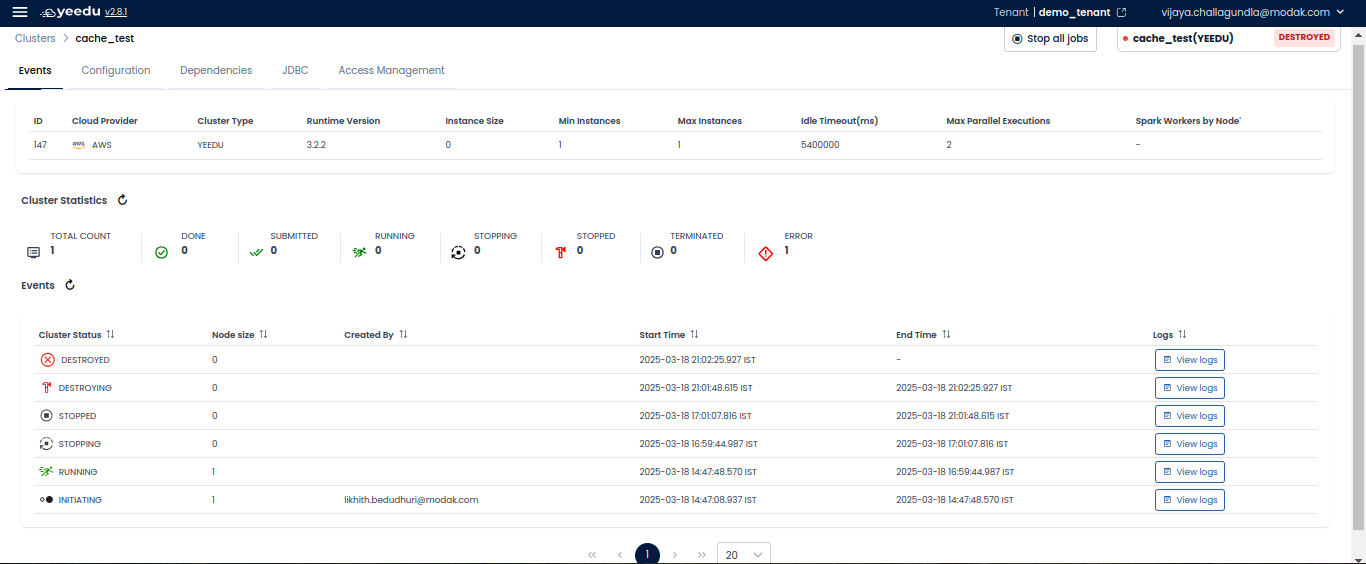
Task: Click cluster ID value 147
Action: (40, 145)
